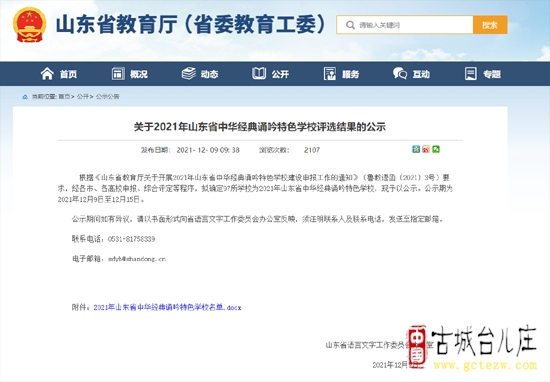
Task: Go to 公示公告 in breadcrumb
Action: [x=107, y=96]
